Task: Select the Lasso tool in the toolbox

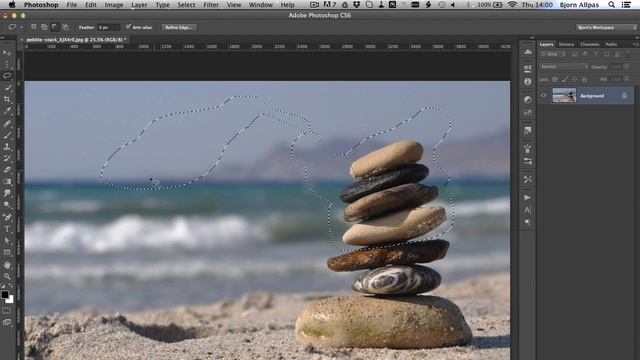Action: point(7,76)
